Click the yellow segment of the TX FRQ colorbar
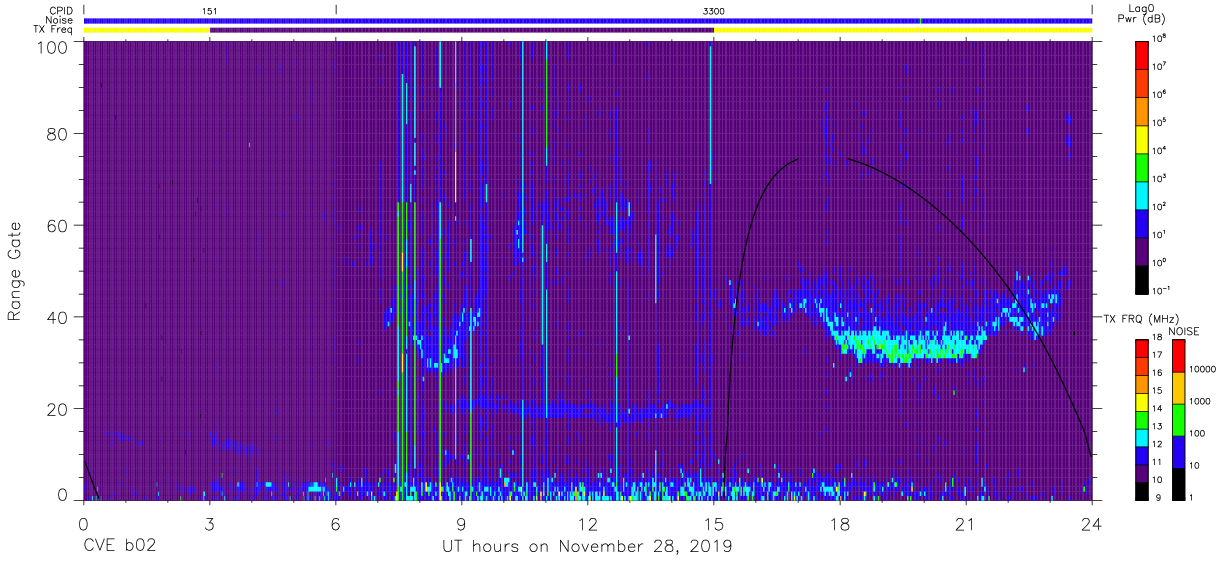The image size is (1228, 567). click(x=1142, y=402)
